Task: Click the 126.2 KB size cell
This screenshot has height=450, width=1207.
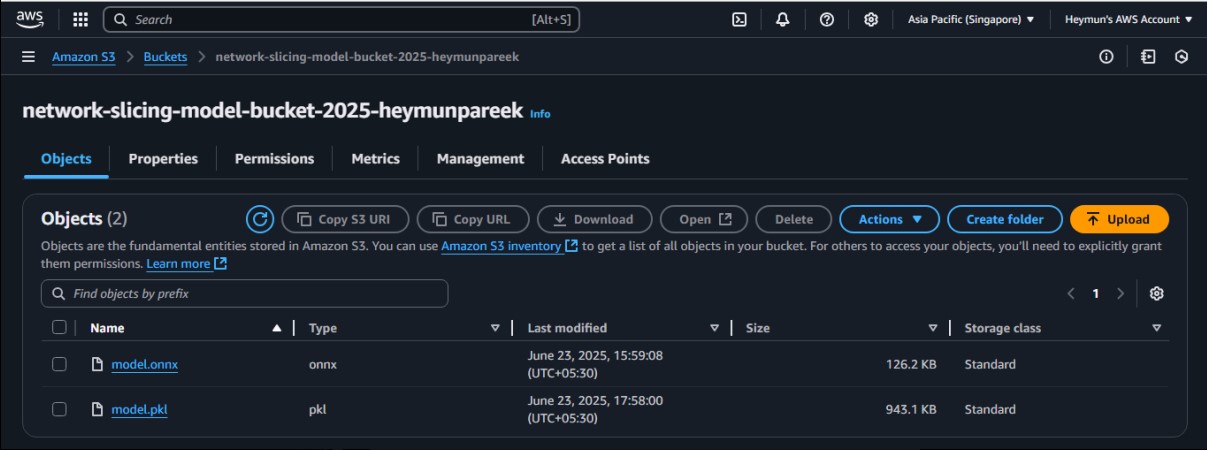Action: click(911, 365)
